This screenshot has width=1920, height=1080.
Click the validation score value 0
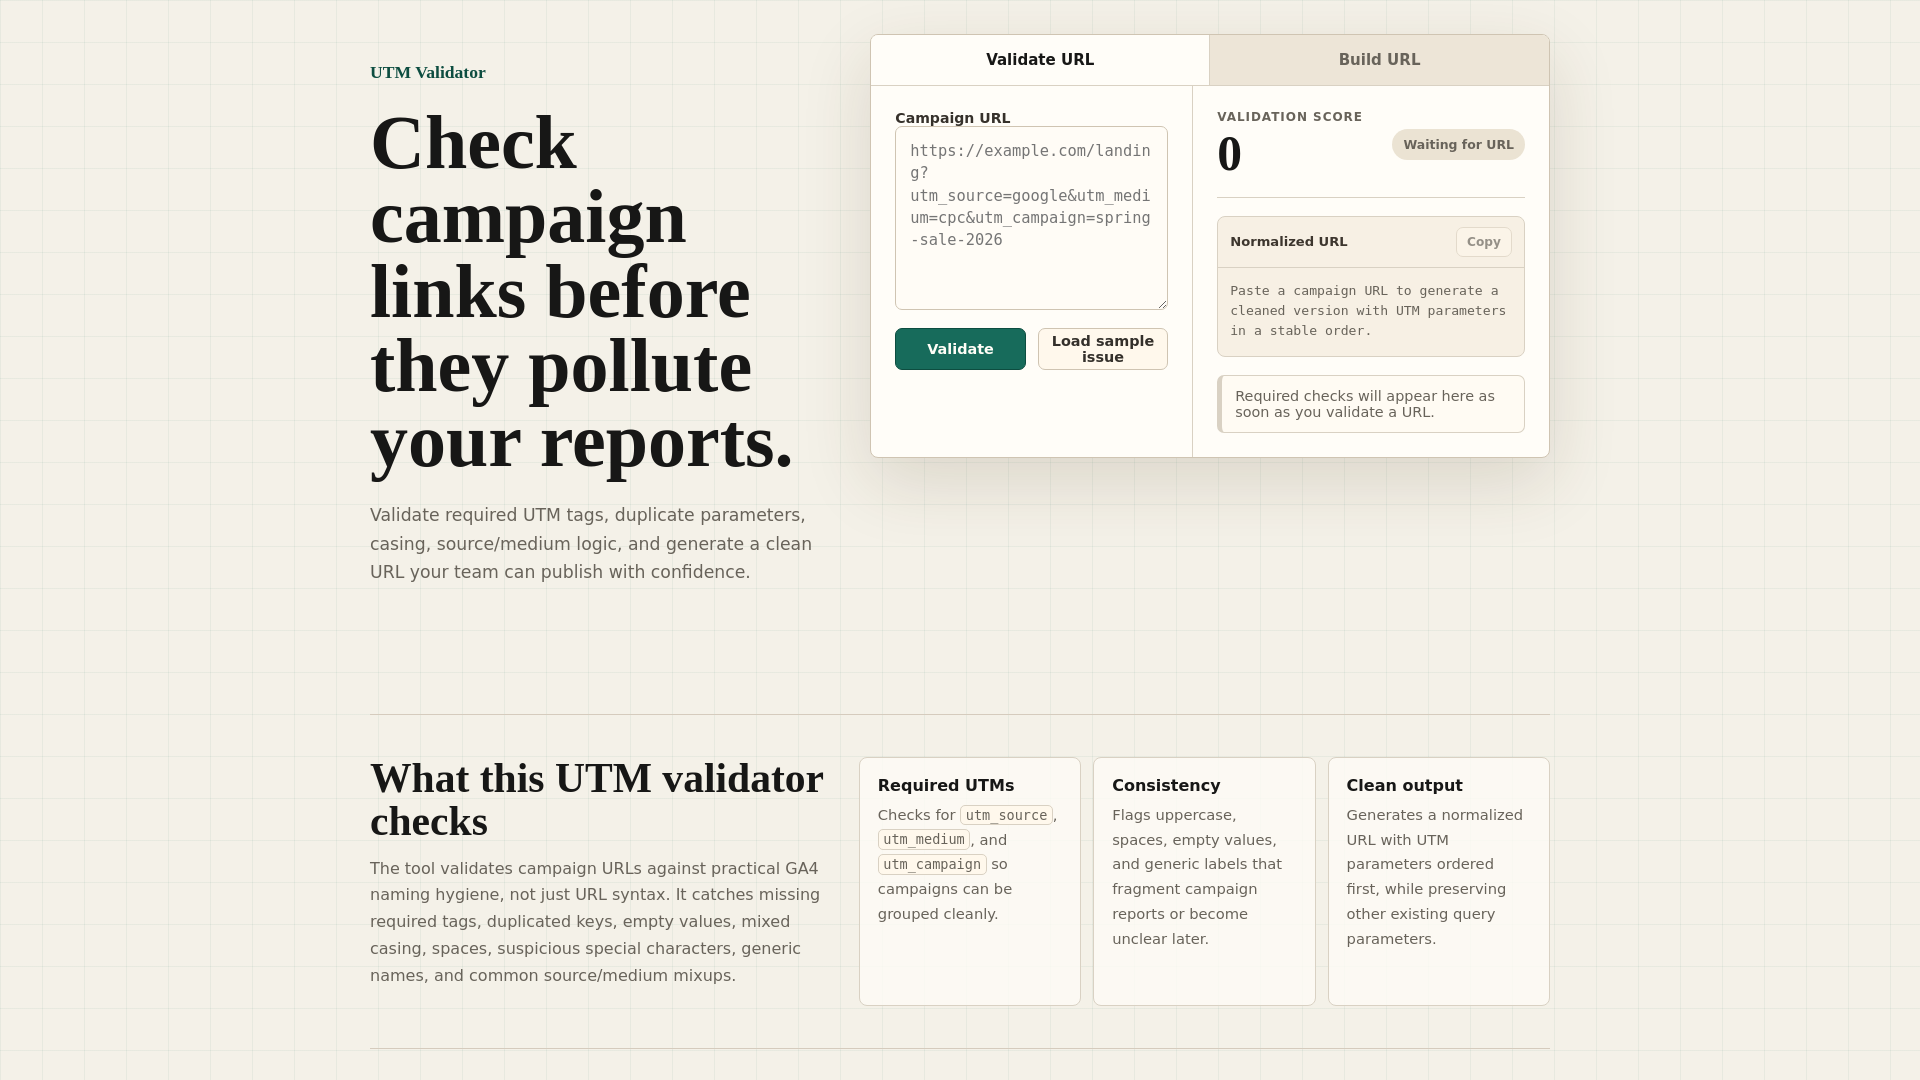point(1229,155)
